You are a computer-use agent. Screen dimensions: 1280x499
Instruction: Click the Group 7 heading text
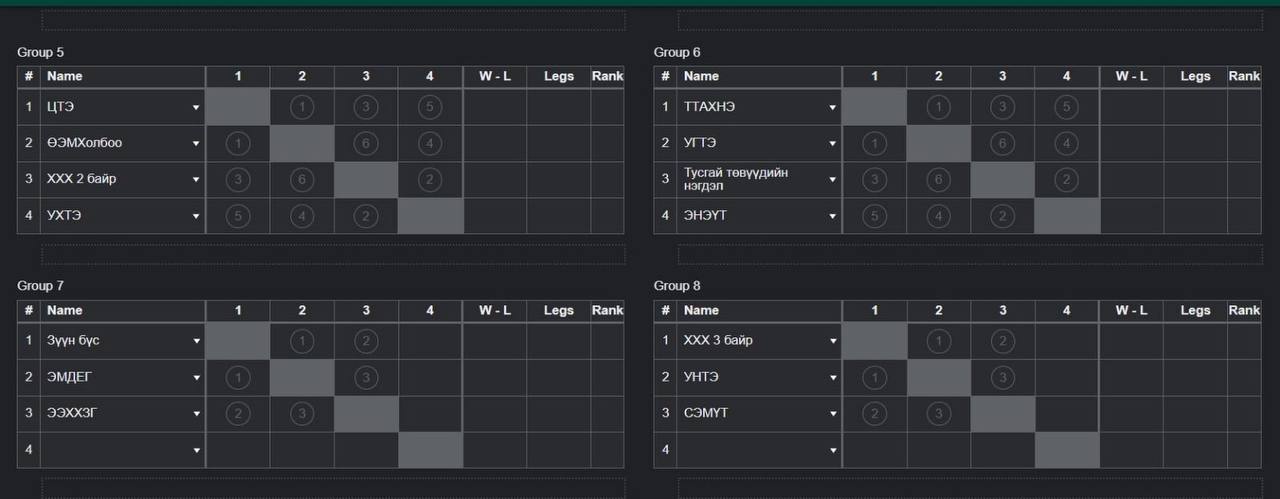pos(40,286)
